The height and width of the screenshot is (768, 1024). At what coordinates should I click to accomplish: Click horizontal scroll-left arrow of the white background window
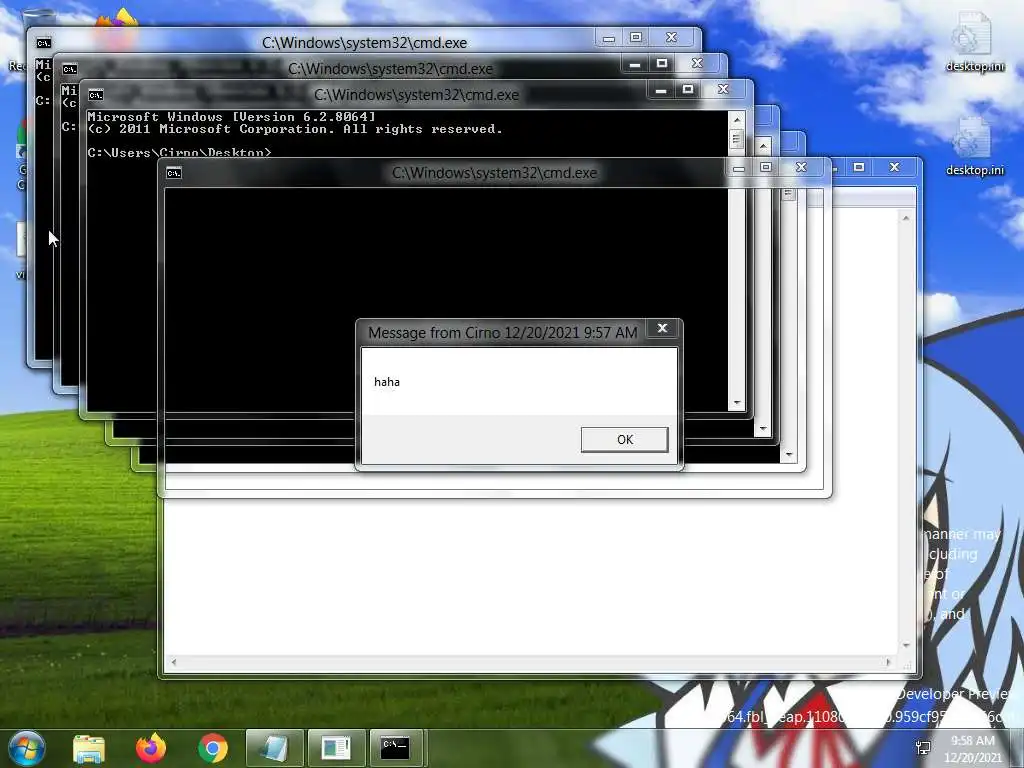pyautogui.click(x=174, y=662)
